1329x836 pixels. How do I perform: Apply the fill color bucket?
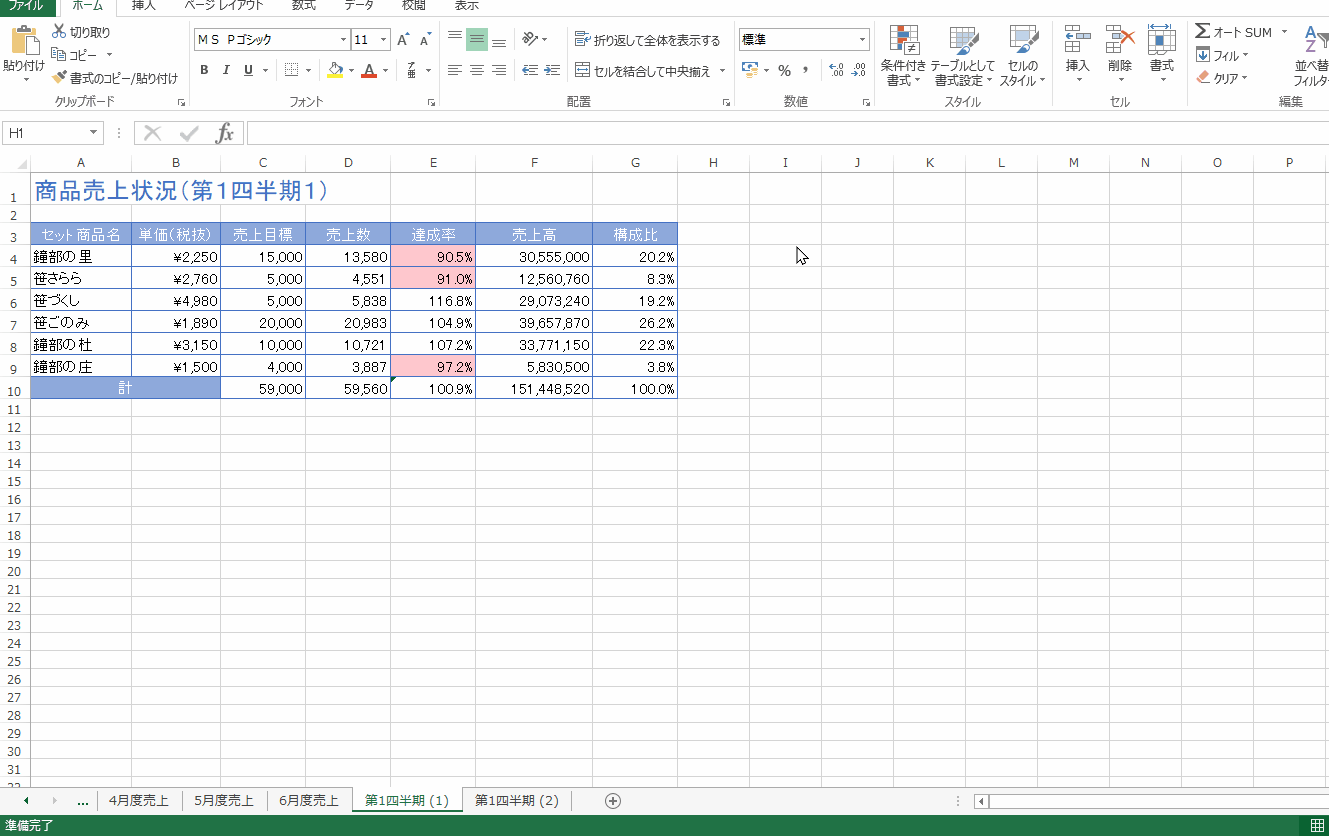(335, 70)
